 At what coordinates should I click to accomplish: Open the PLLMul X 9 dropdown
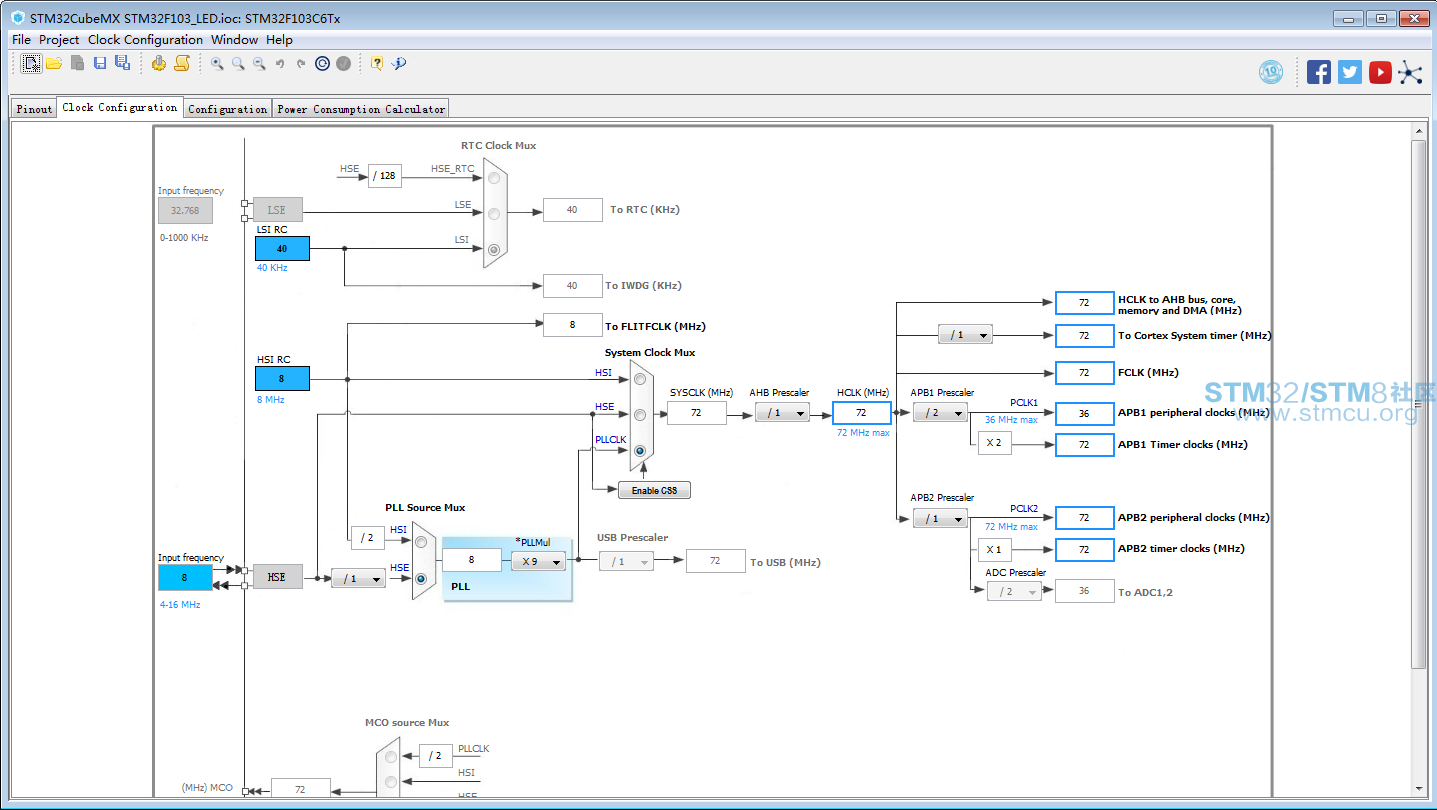pos(538,562)
